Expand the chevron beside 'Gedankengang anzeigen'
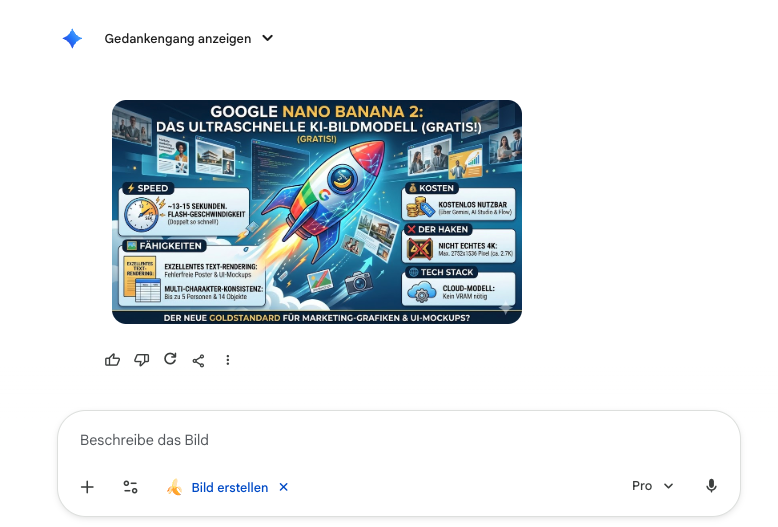The height and width of the screenshot is (527, 778). pos(267,38)
